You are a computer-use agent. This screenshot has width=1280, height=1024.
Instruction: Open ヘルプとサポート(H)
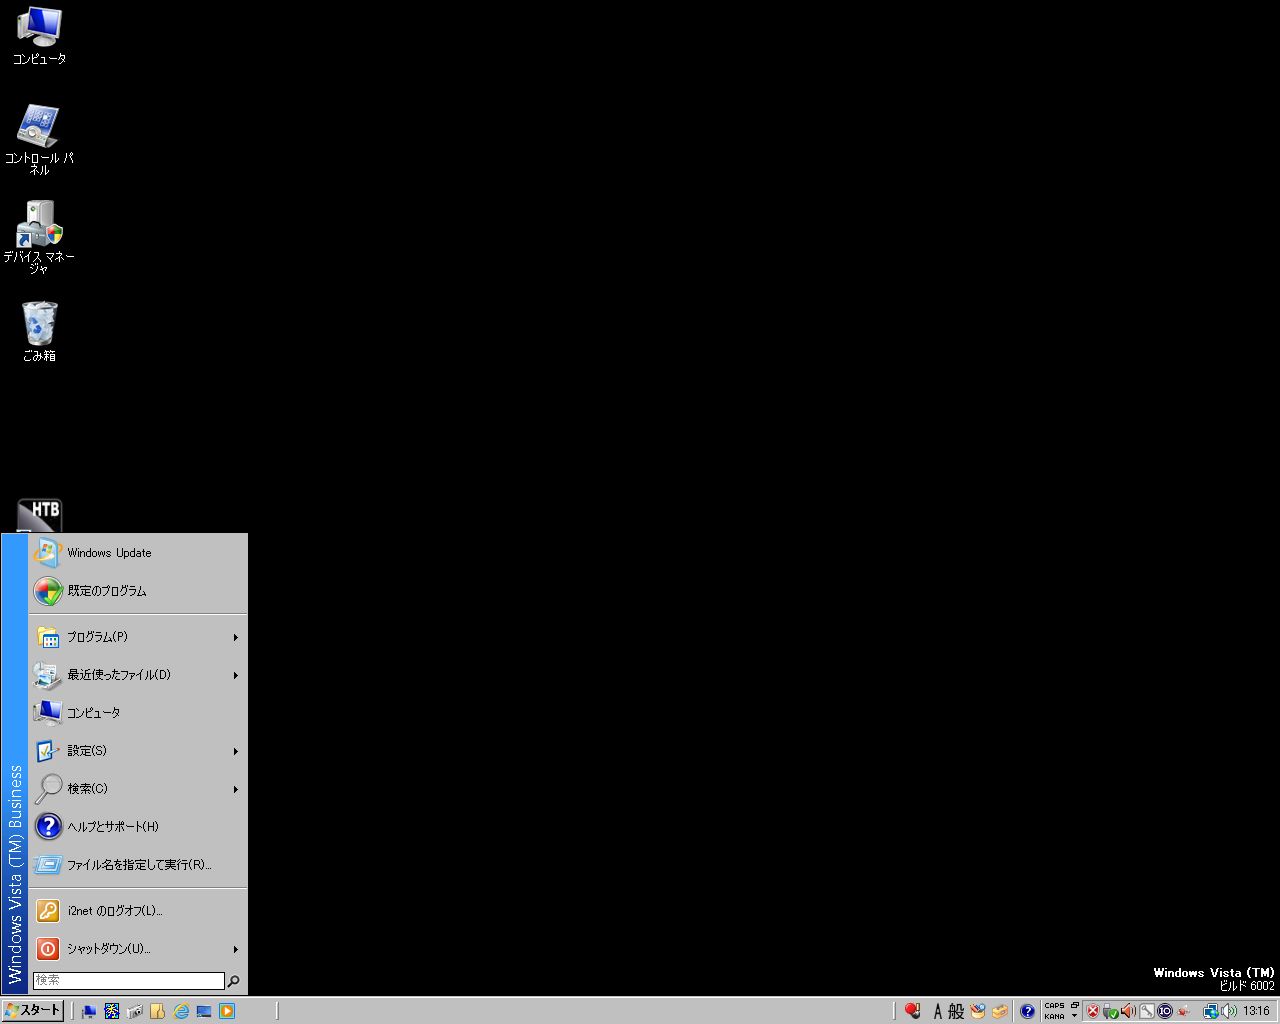click(x=138, y=827)
